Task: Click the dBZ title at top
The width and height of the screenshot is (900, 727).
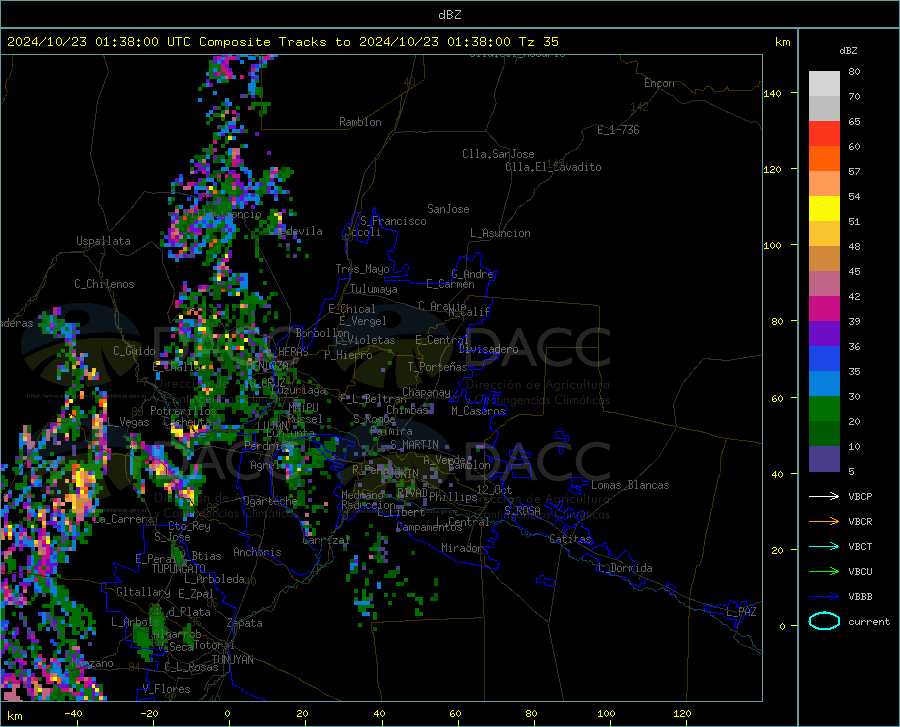Action: 449,15
